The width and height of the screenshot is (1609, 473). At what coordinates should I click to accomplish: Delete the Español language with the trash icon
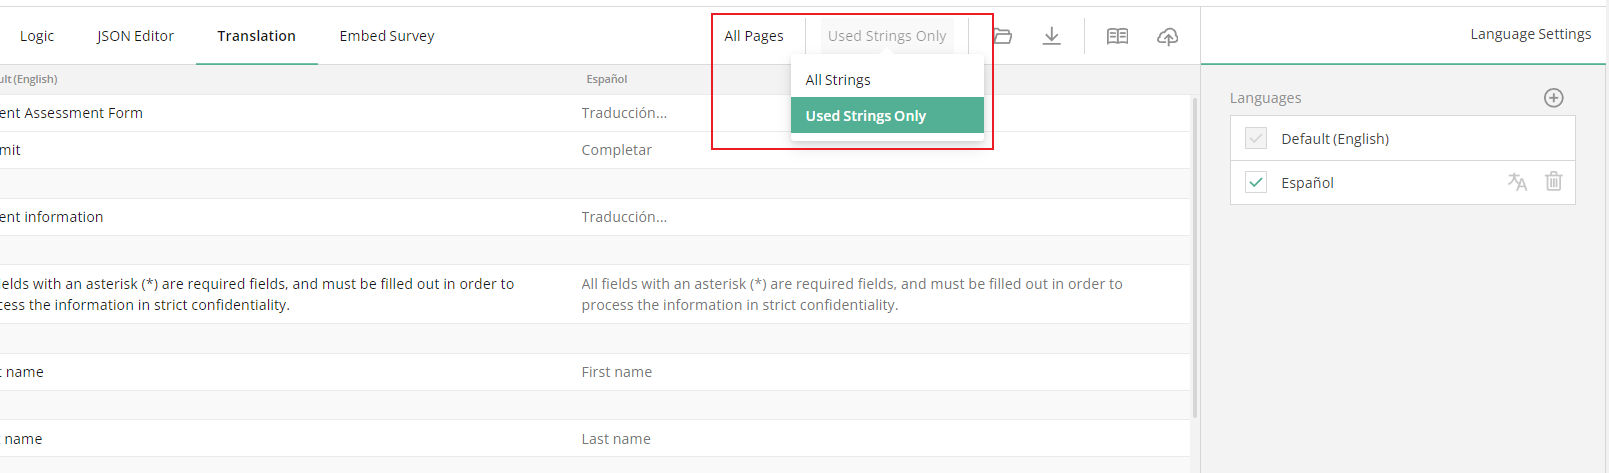coord(1553,181)
